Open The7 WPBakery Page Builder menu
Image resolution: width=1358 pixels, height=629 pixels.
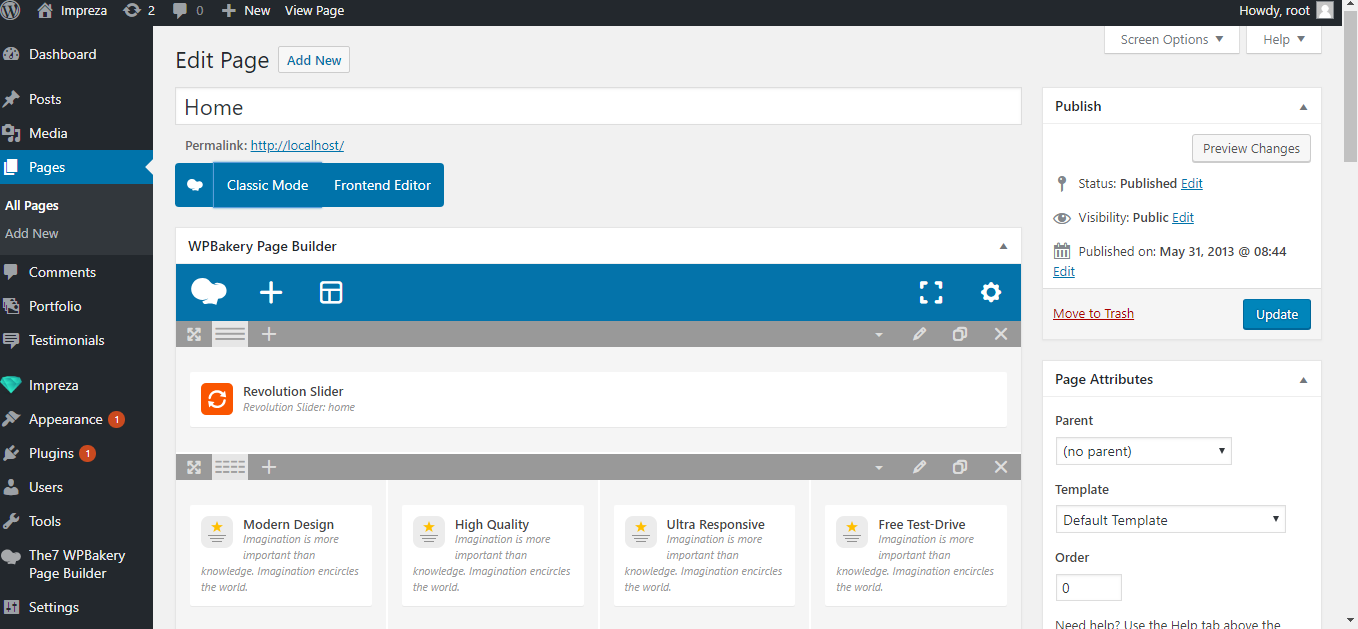tap(76, 564)
